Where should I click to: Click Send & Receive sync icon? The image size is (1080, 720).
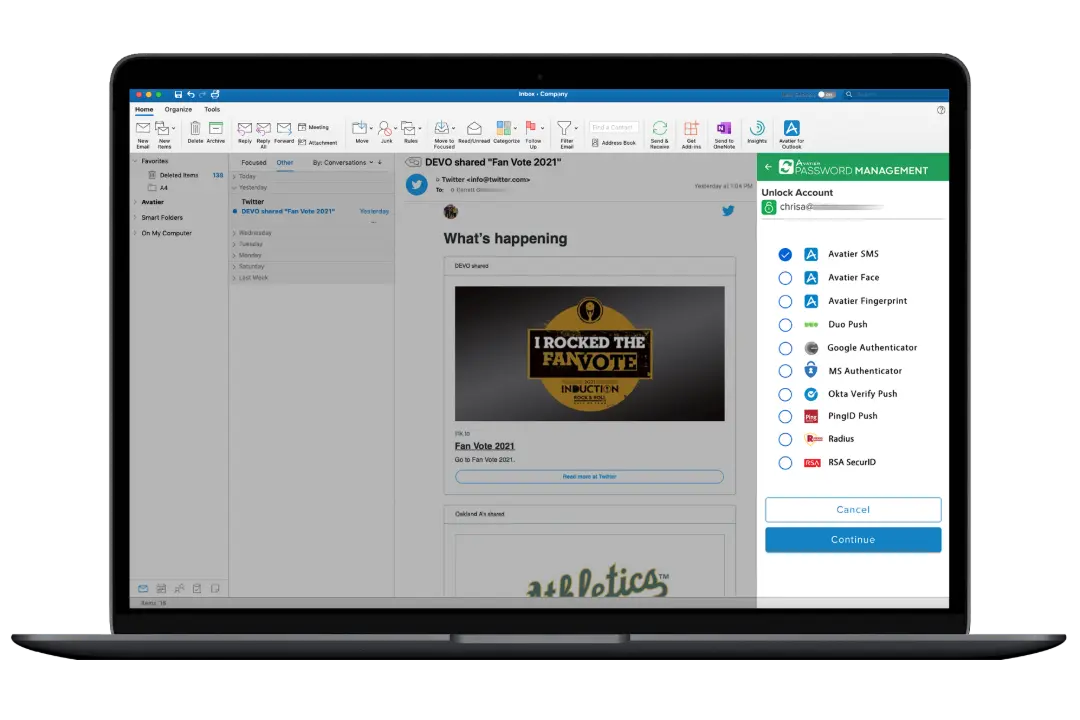click(x=659, y=128)
